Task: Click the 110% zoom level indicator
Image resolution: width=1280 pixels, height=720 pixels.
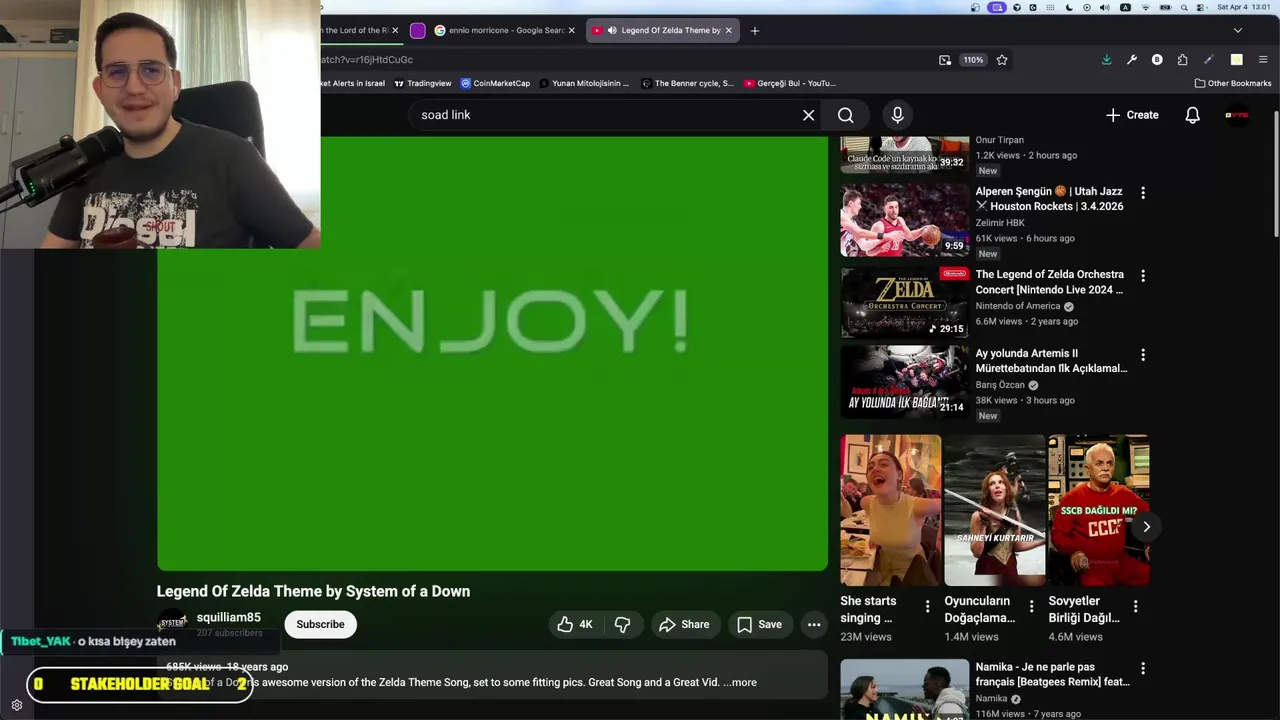Action: point(973,60)
